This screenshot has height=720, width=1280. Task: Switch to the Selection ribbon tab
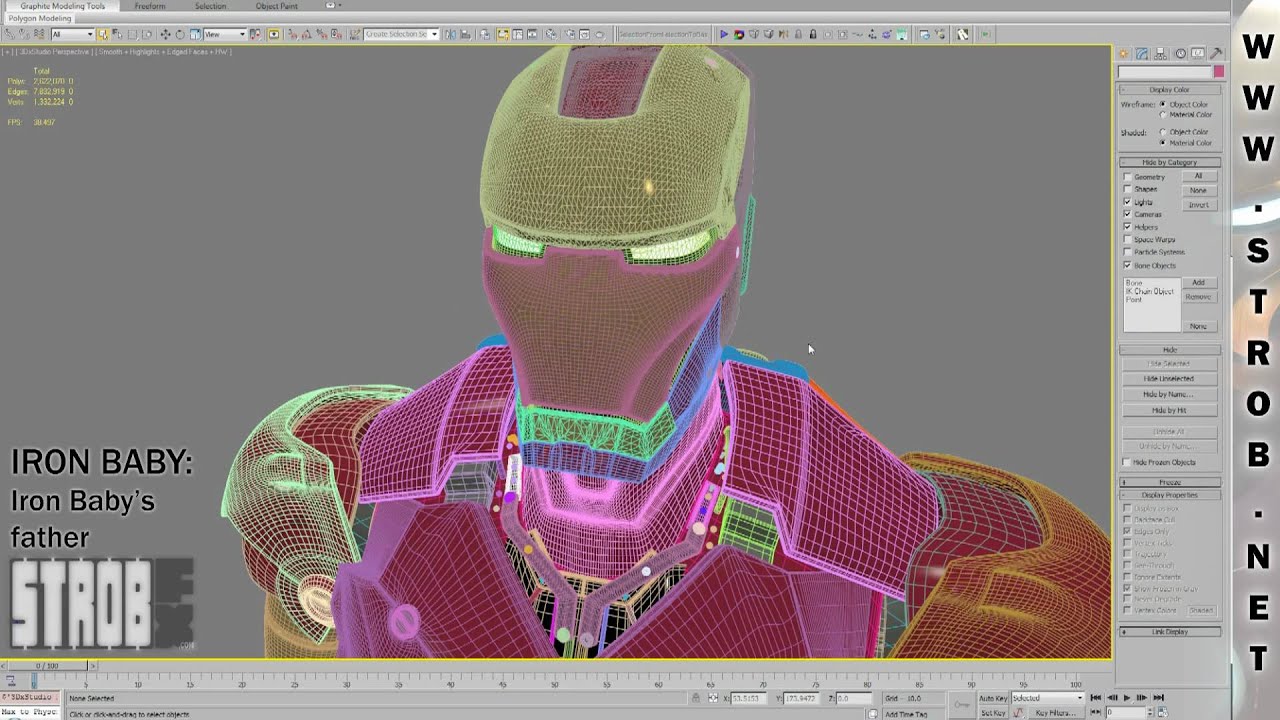[210, 6]
